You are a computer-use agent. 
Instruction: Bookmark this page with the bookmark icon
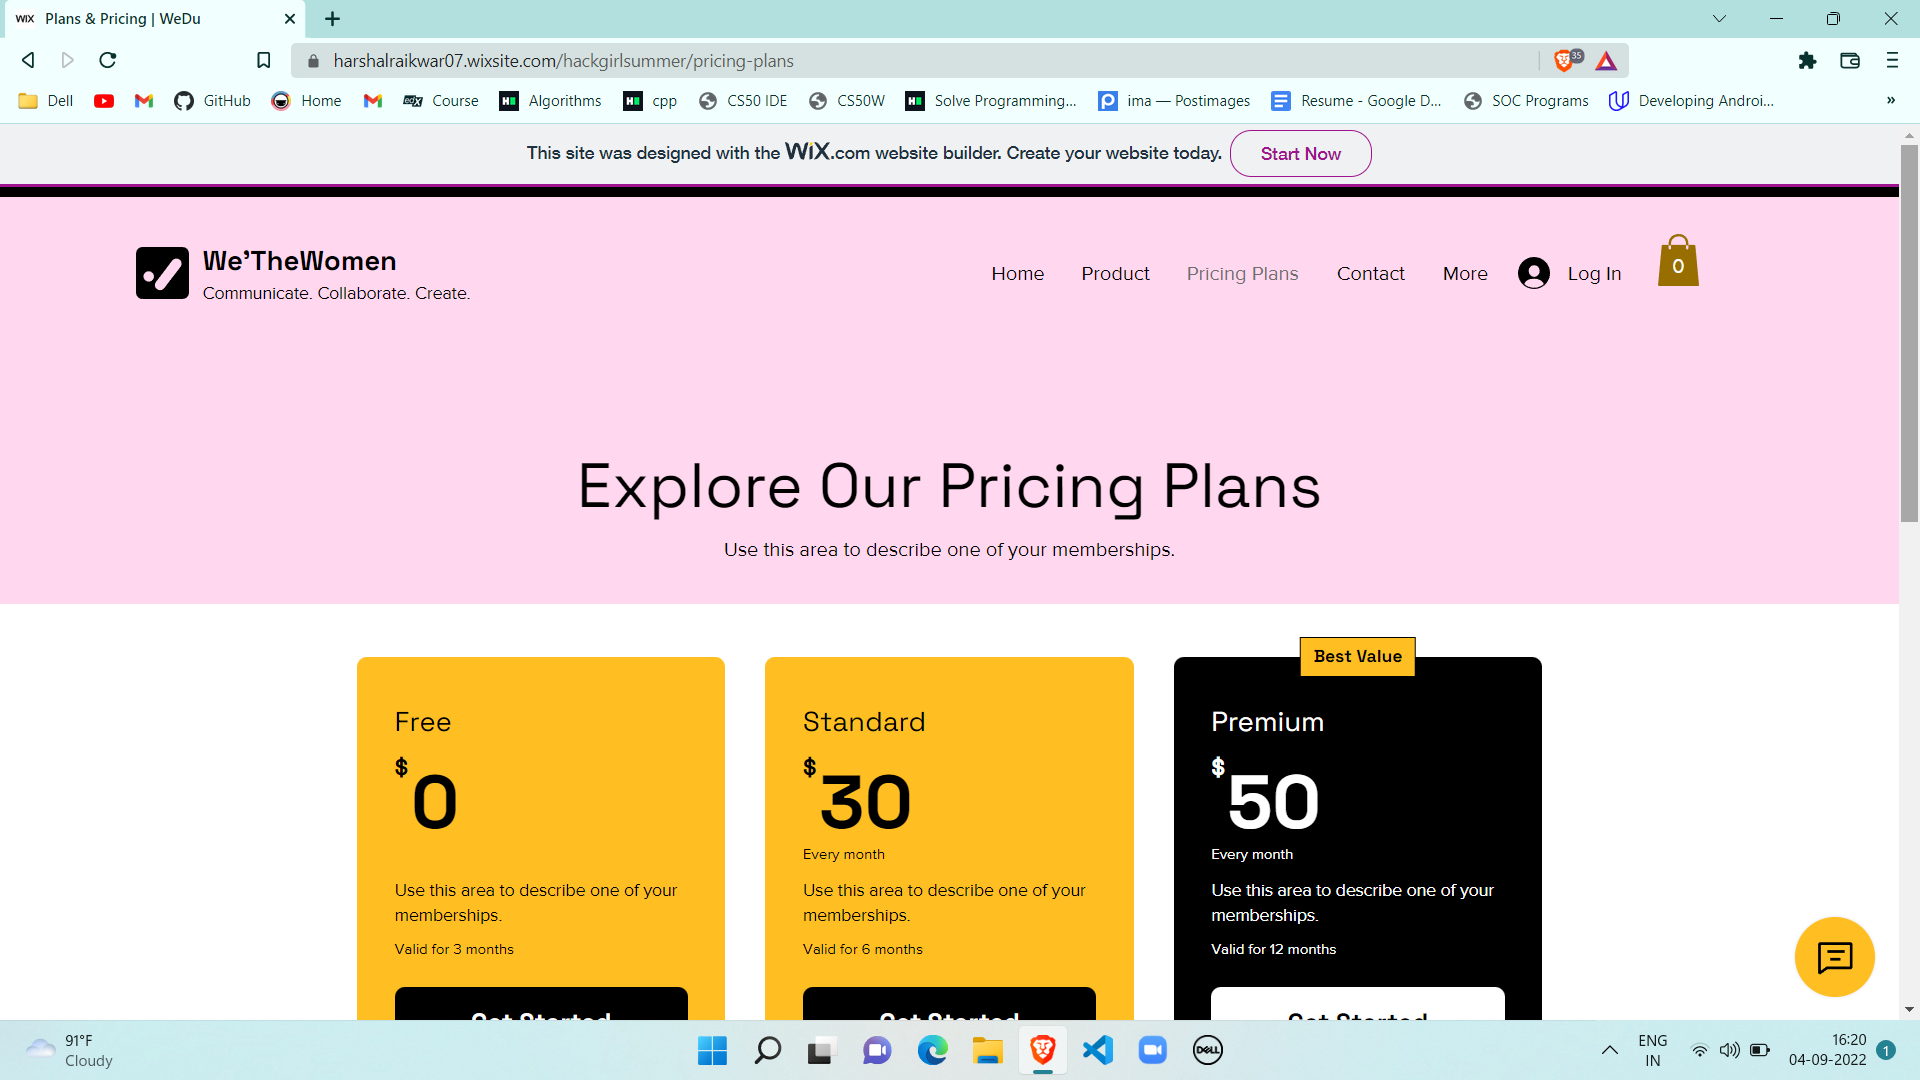coord(264,61)
